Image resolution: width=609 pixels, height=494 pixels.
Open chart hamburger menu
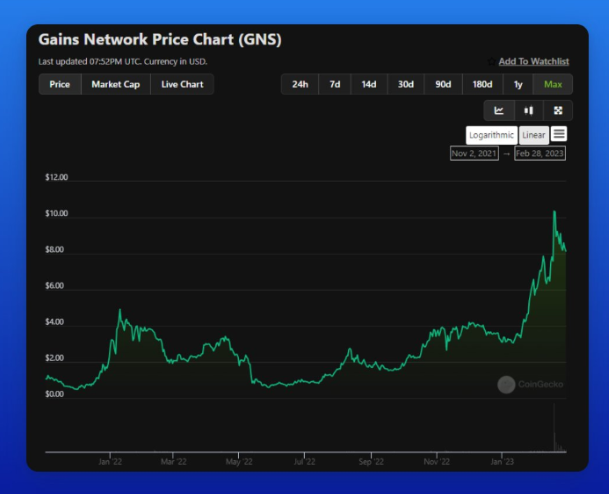[559, 134]
